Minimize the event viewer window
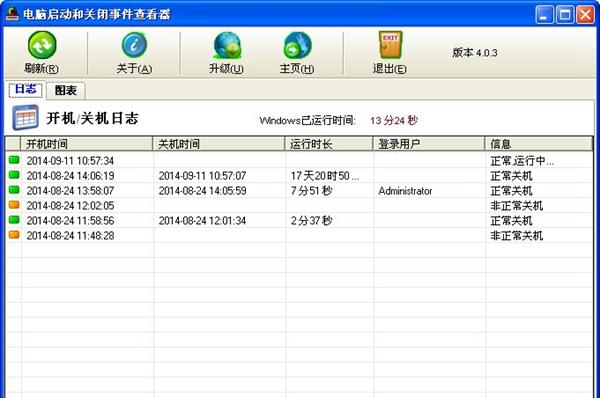Screen dimensions: 600x398 [x=544, y=15]
